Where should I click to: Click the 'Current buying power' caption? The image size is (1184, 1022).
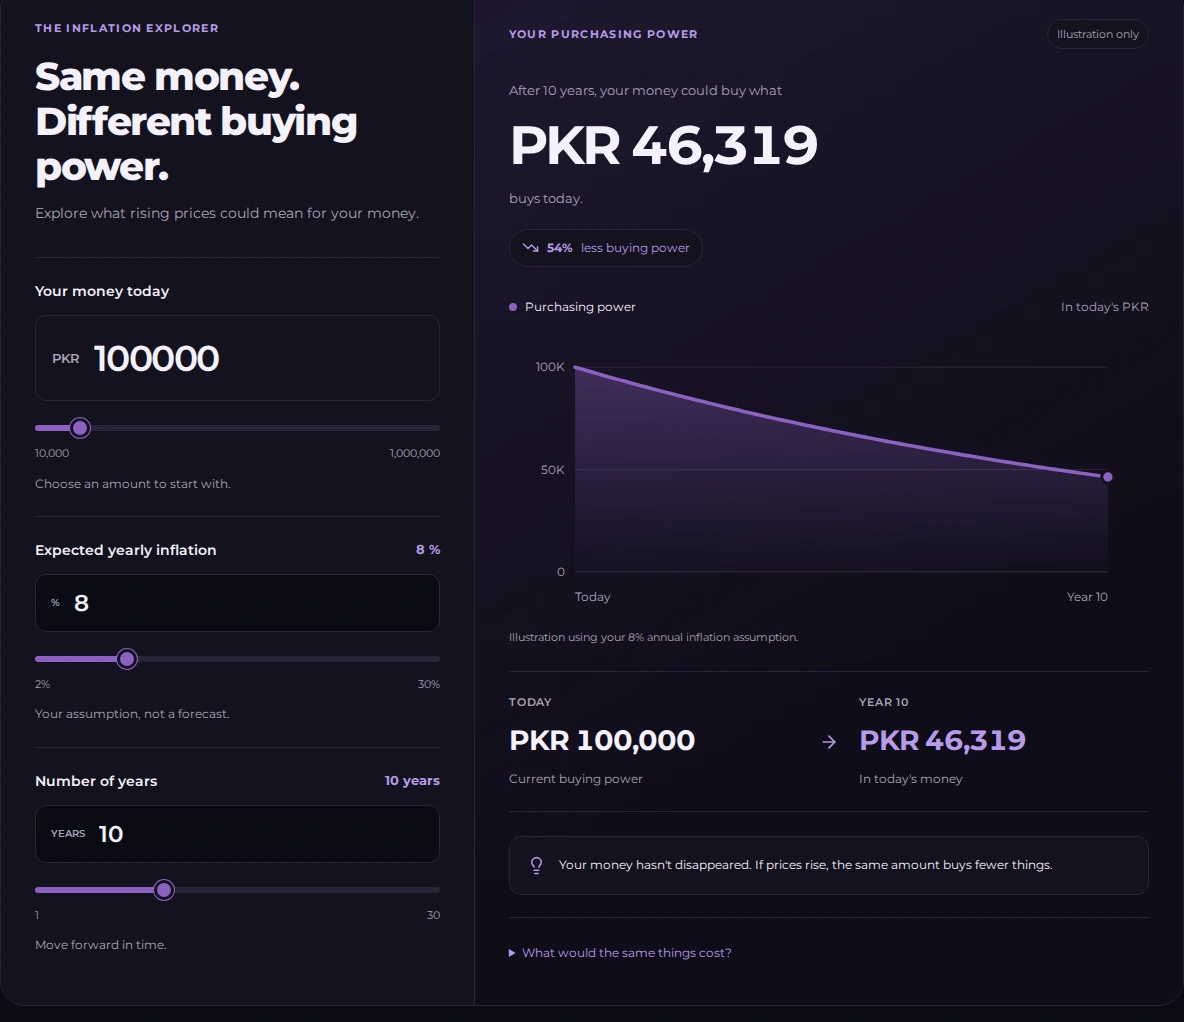(575, 779)
